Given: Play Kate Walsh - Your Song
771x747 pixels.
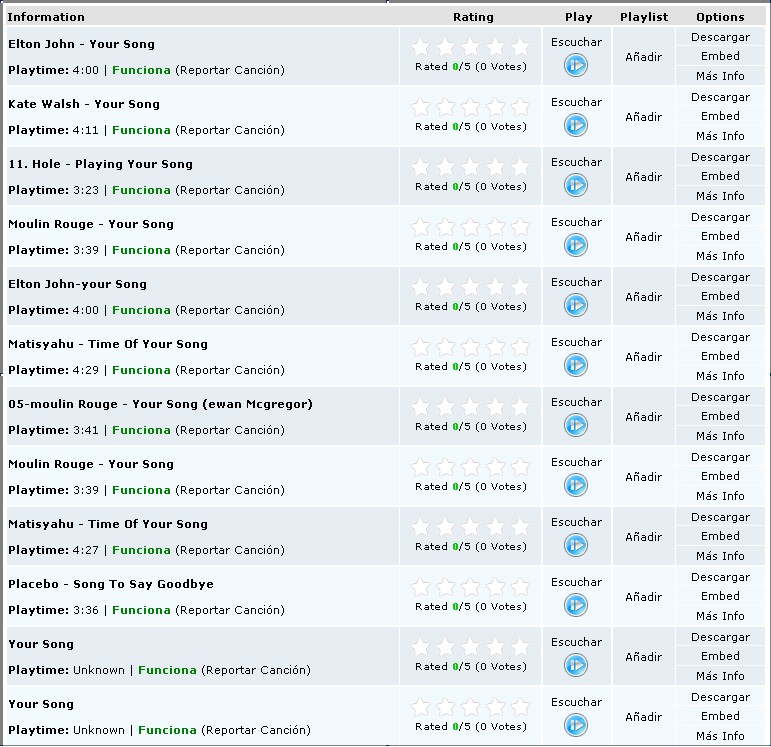Looking at the screenshot, I should pyautogui.click(x=576, y=125).
